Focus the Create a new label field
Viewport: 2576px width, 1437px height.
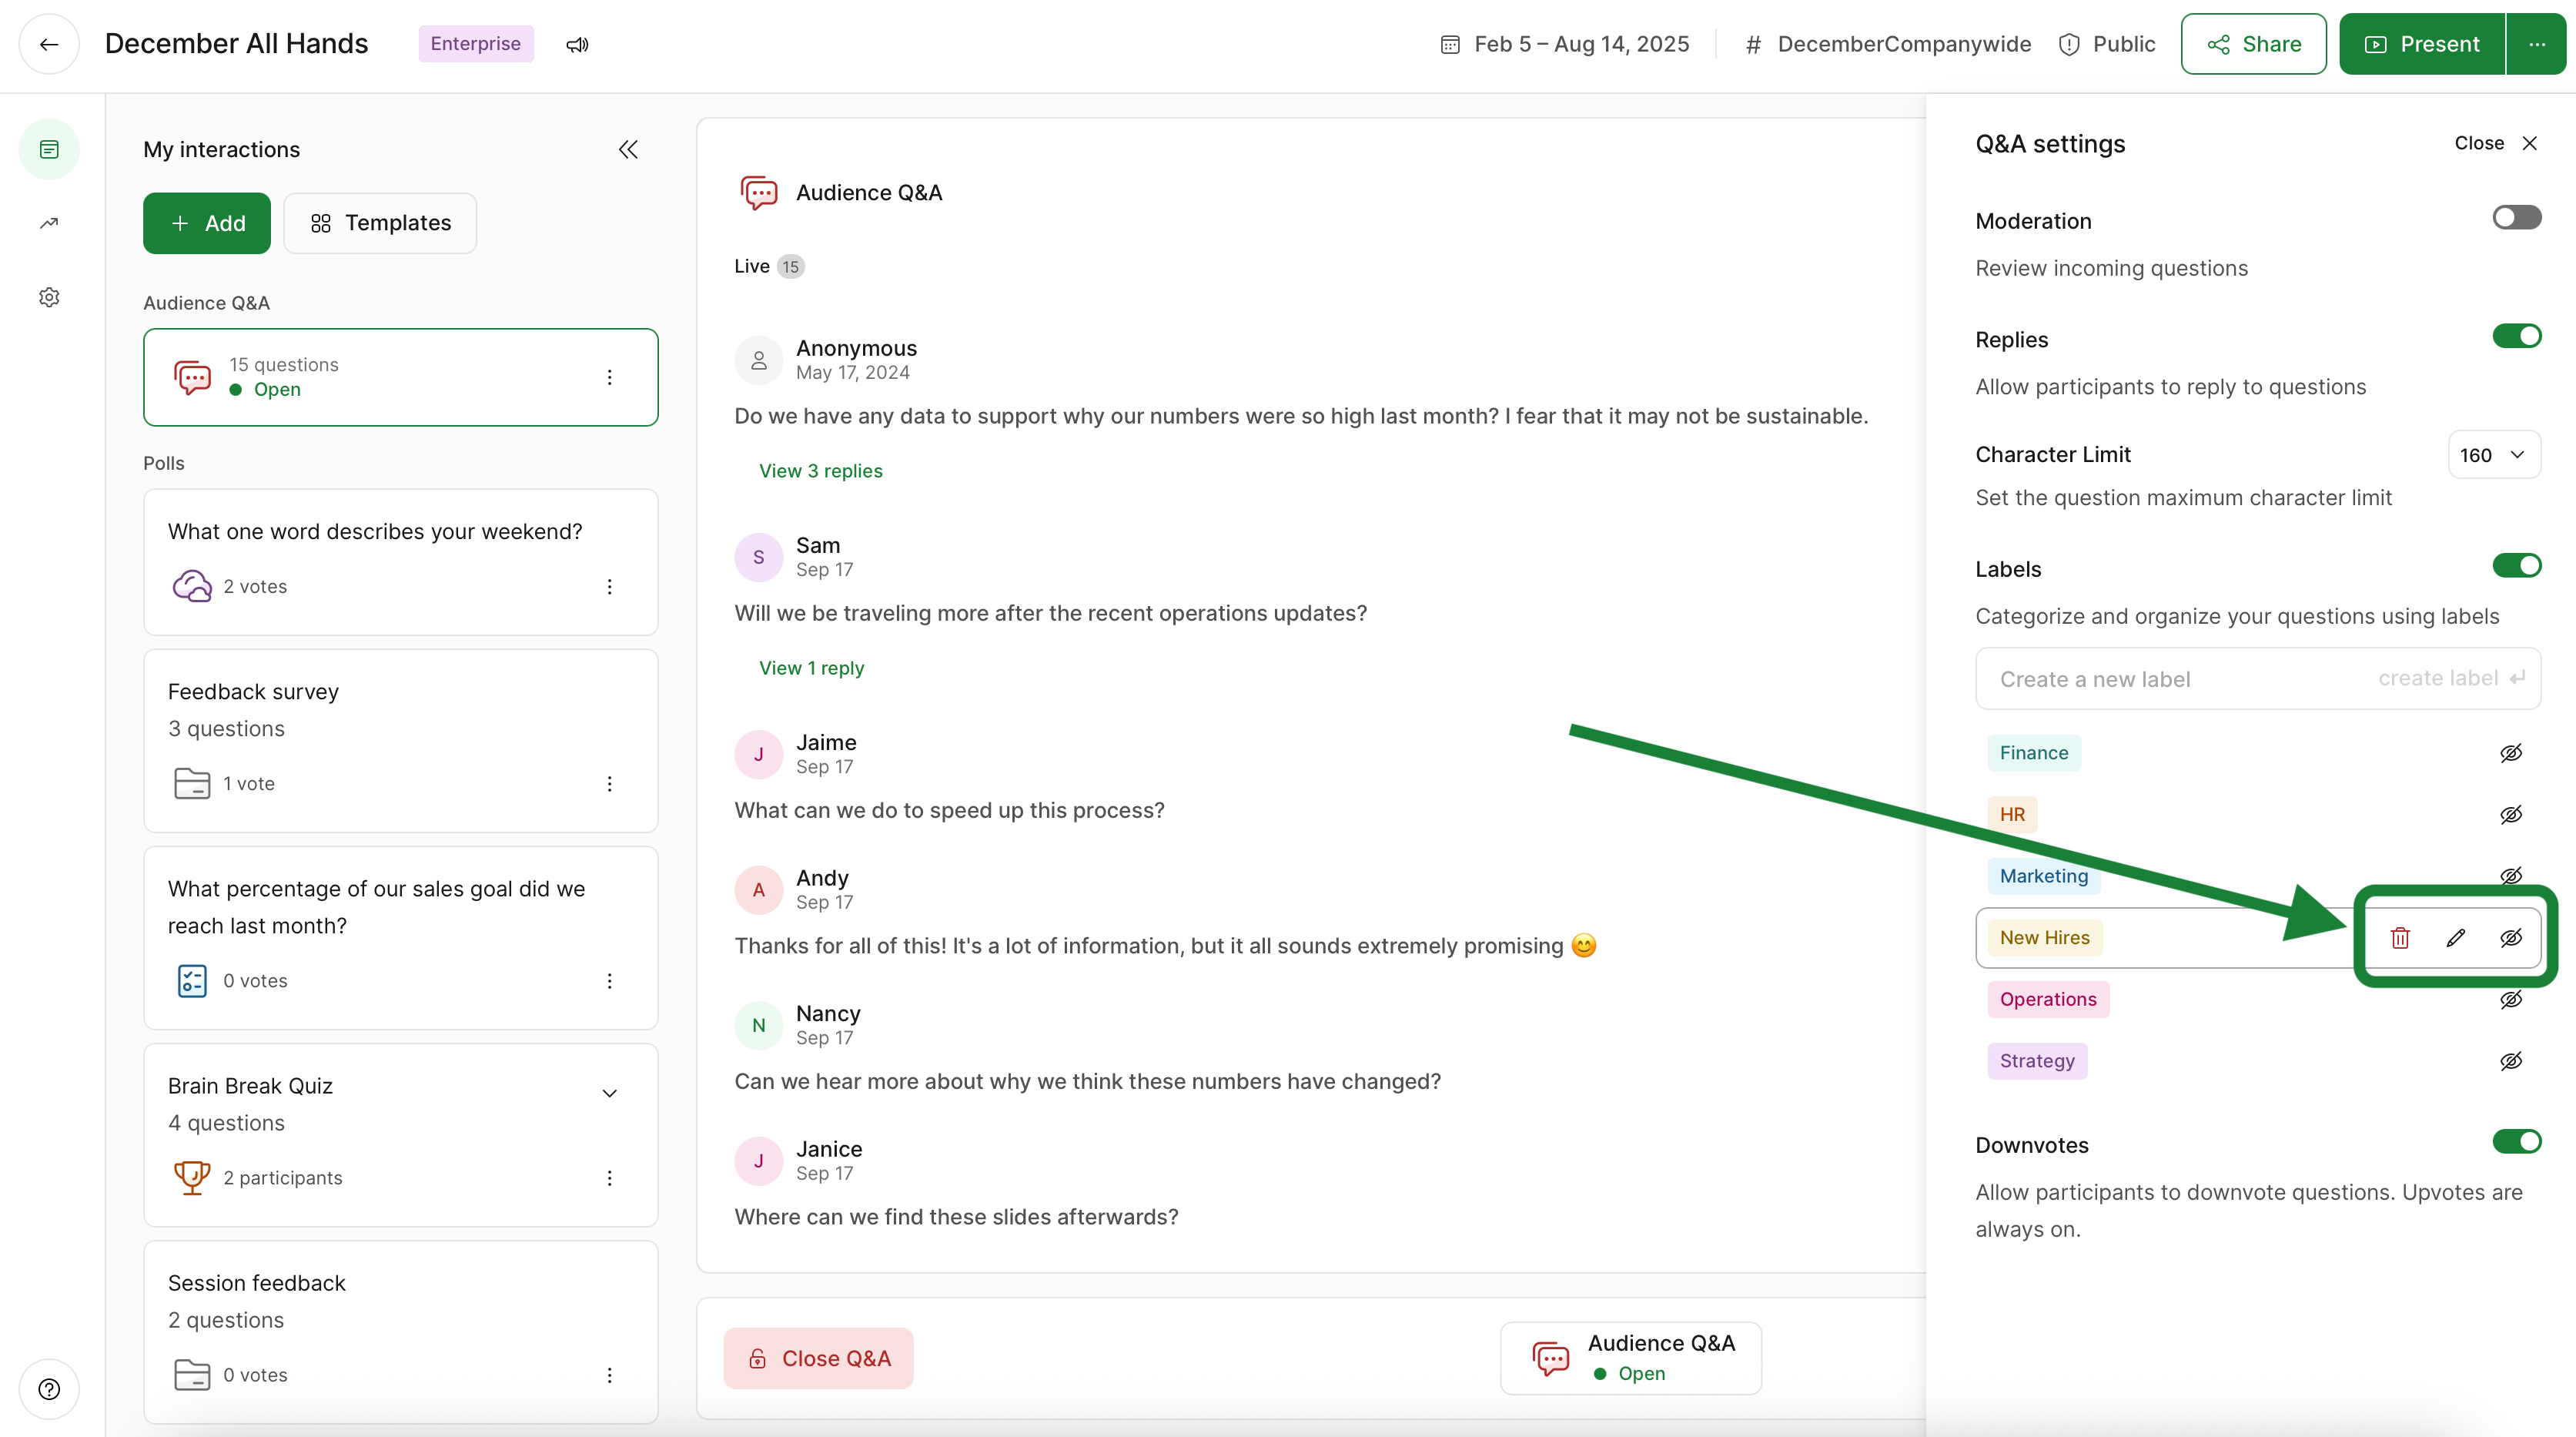[x=2257, y=679]
